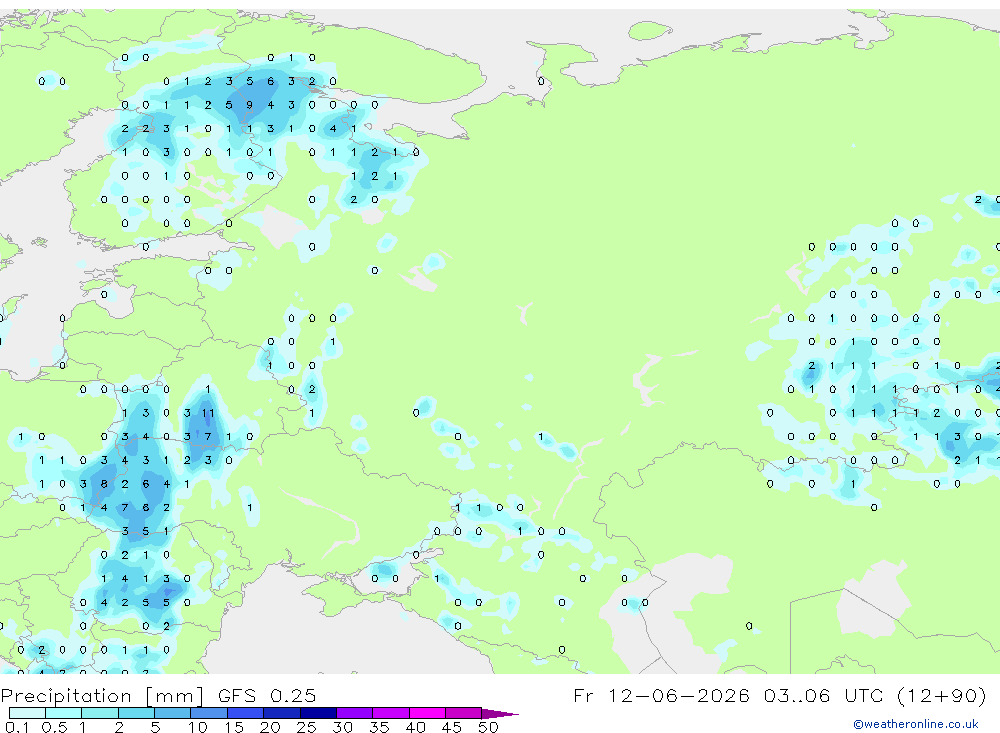Click the '50' legend scale label
Image resolution: width=1000 pixels, height=733 pixels.
[488, 727]
